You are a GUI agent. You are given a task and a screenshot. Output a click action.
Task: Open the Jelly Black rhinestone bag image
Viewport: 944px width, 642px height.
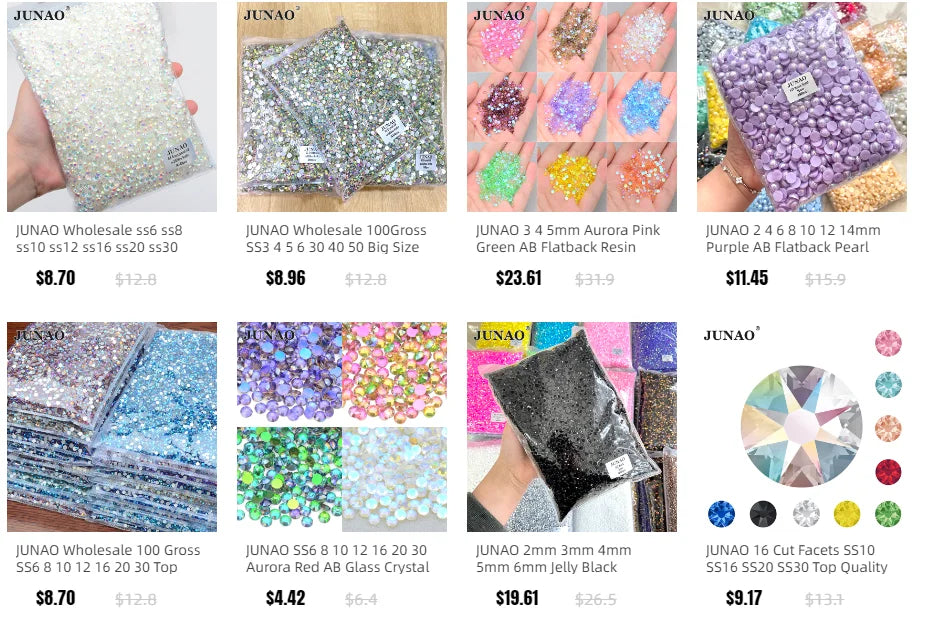point(572,427)
